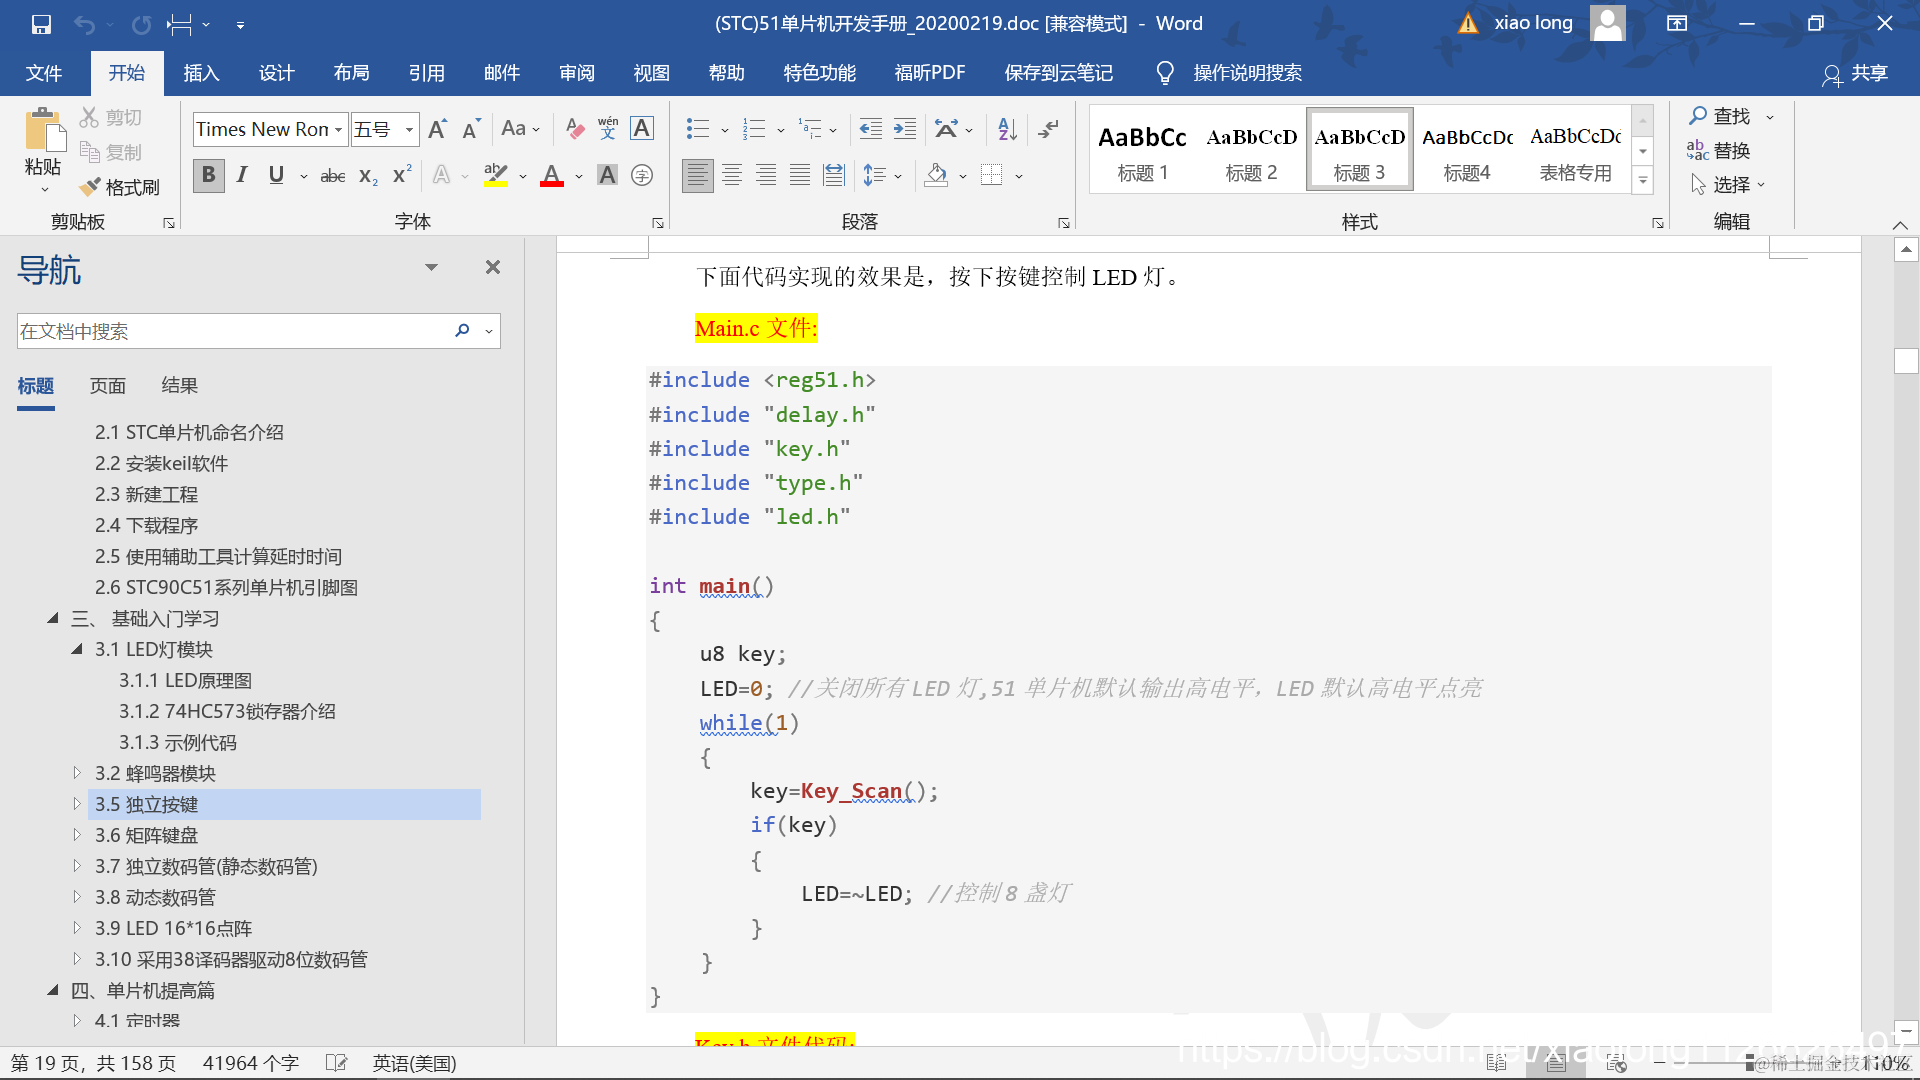The image size is (1920, 1080).
Task: Open the font name dropdown
Action: click(x=339, y=130)
